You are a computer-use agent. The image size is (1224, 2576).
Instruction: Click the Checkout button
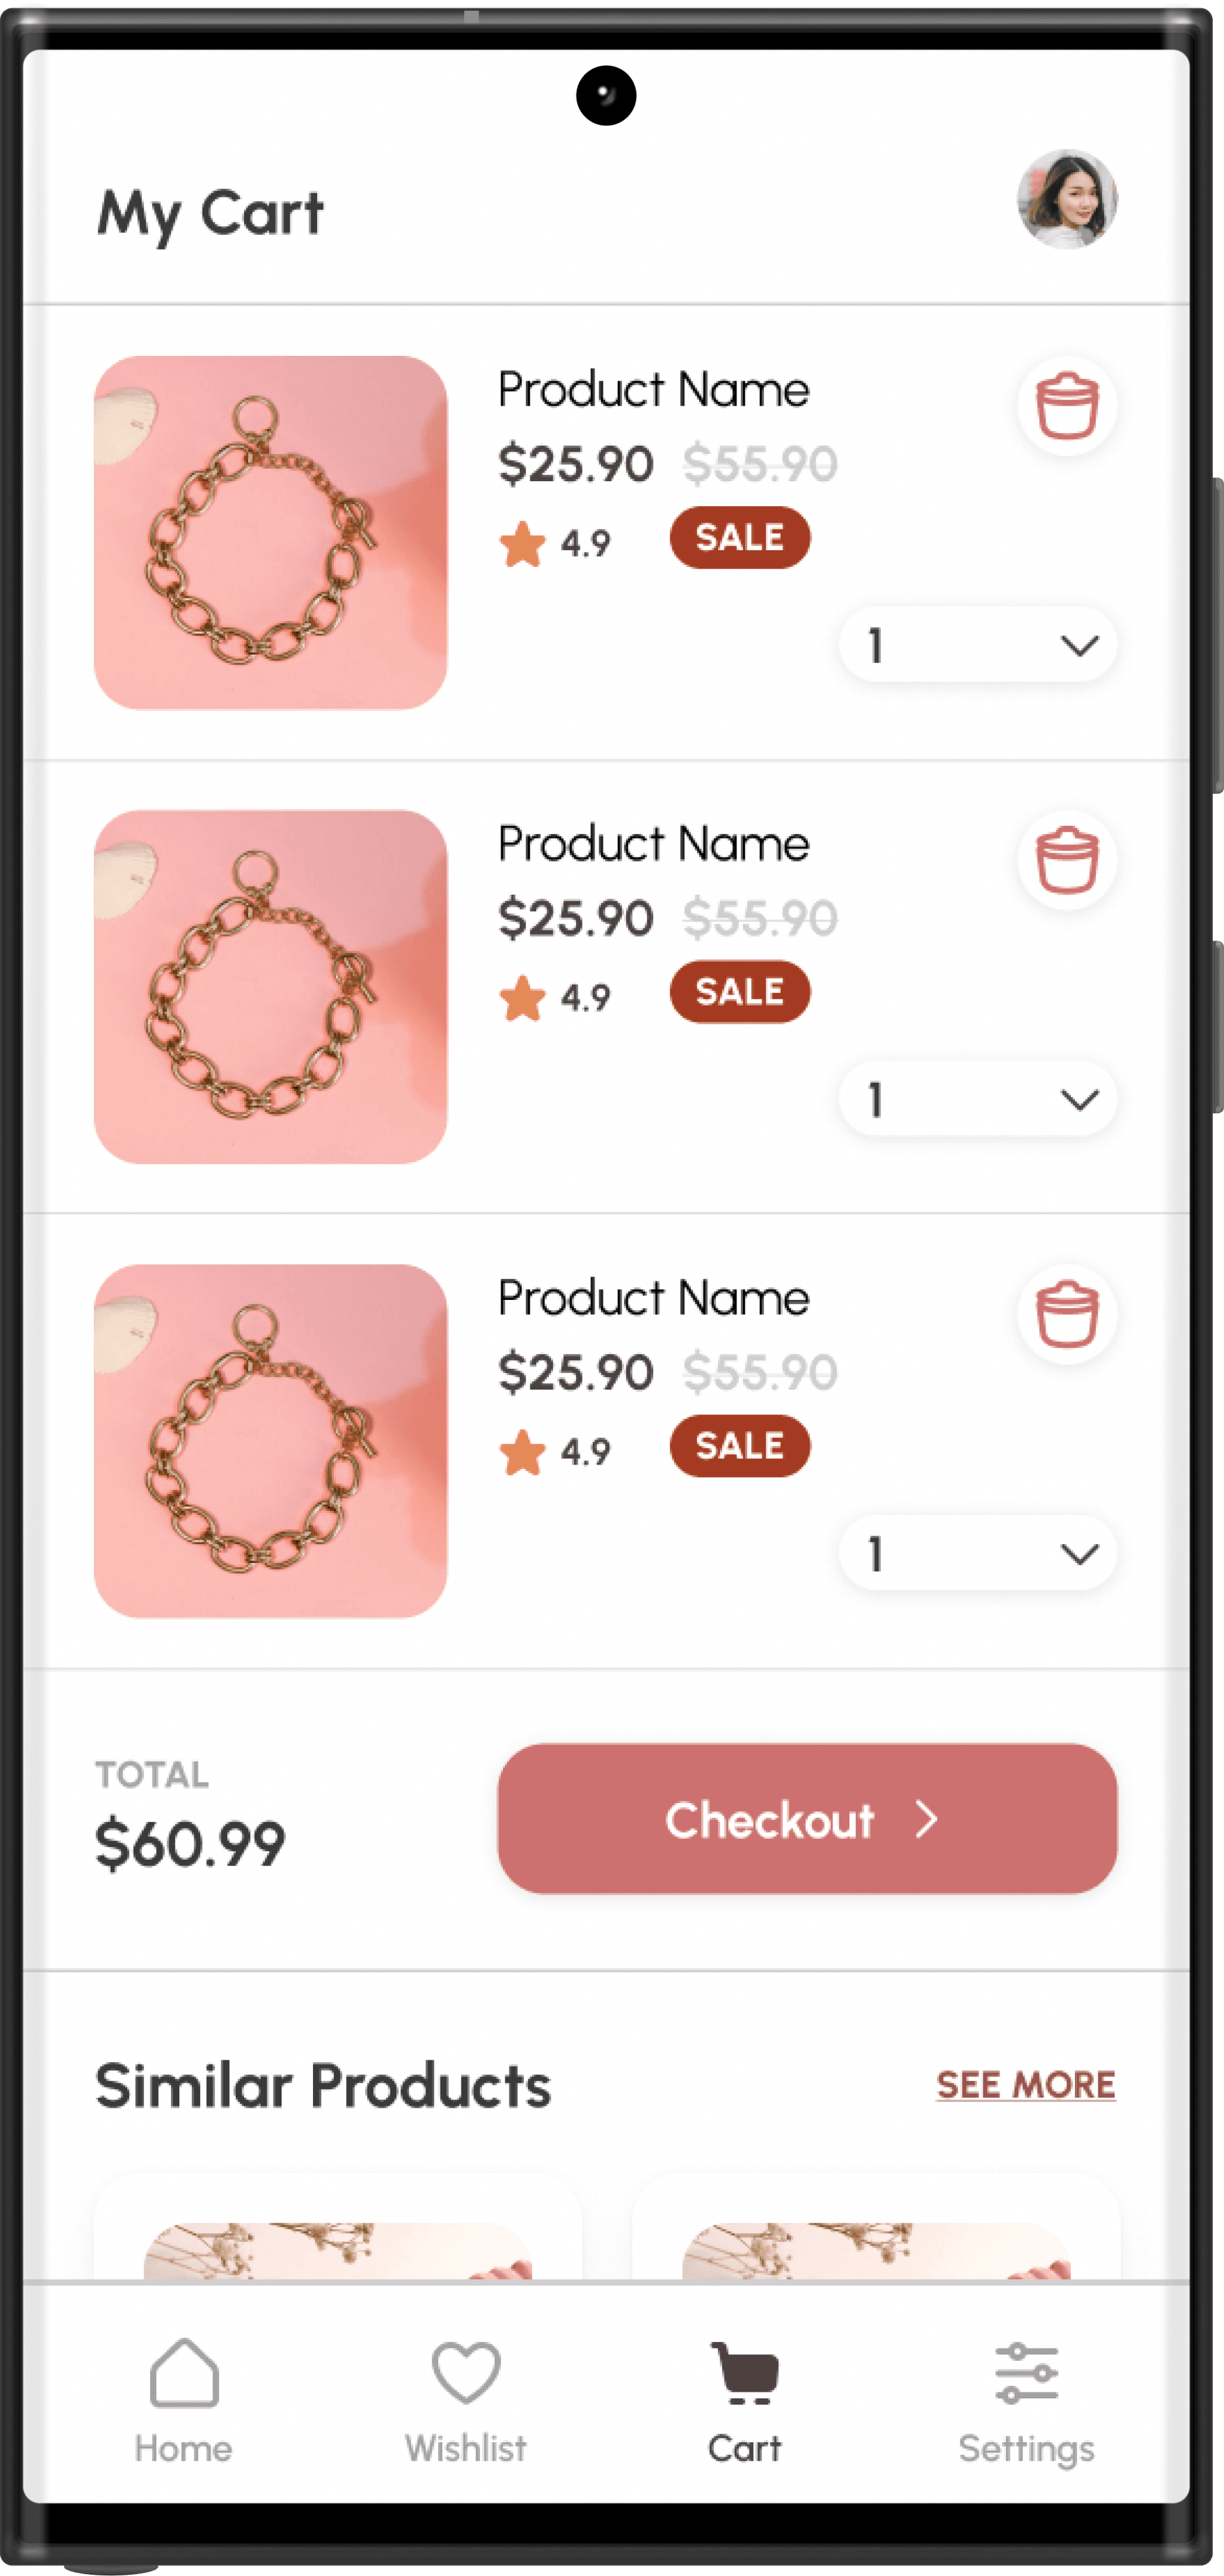[807, 1819]
